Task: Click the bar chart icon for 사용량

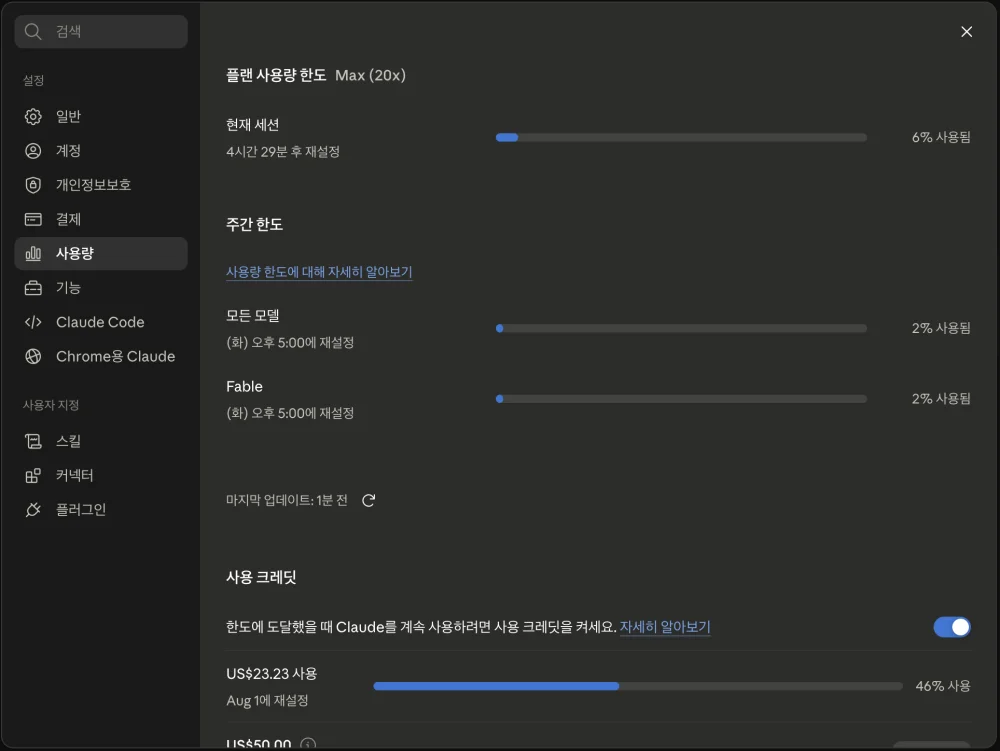Action: 33,254
